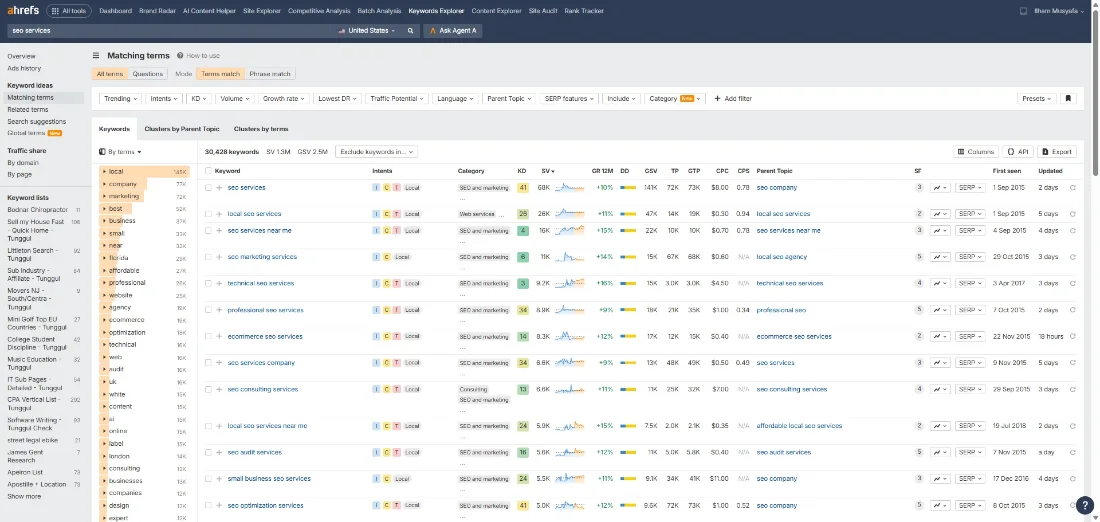1100x522 pixels.
Task: Open the SERP features filter dropdown
Action: 569,99
